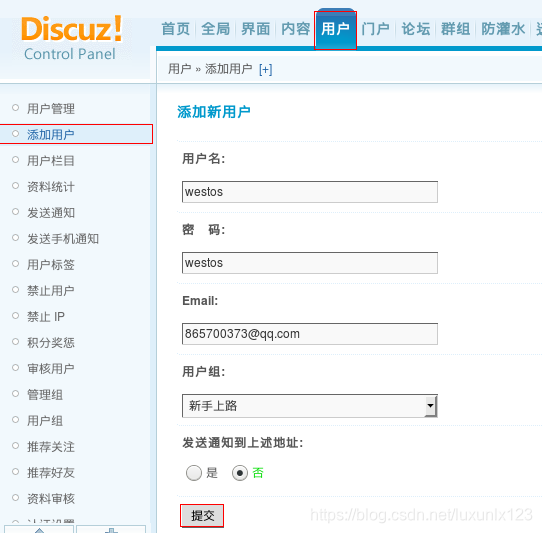Open 用户标签 in the sidebar
The image size is (542, 533).
(51, 265)
